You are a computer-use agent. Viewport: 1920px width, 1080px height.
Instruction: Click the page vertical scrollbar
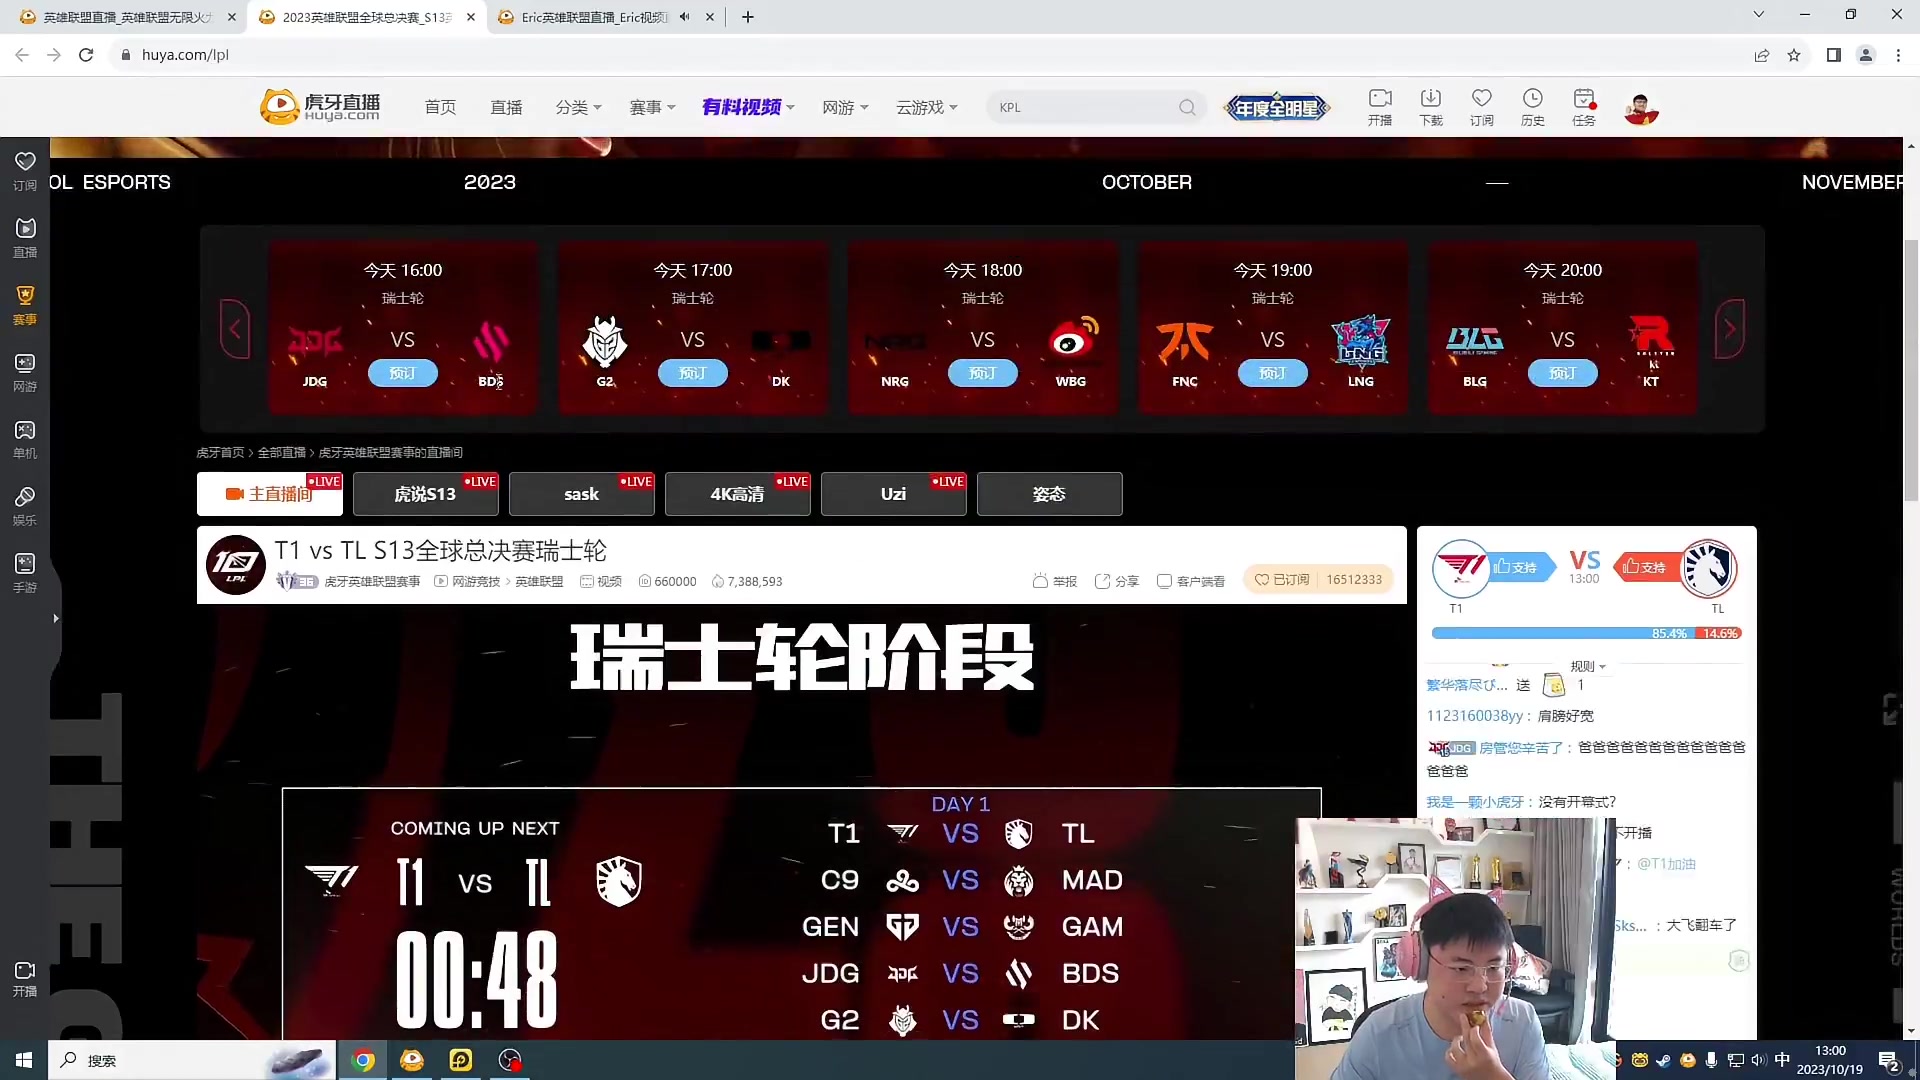point(1911,370)
